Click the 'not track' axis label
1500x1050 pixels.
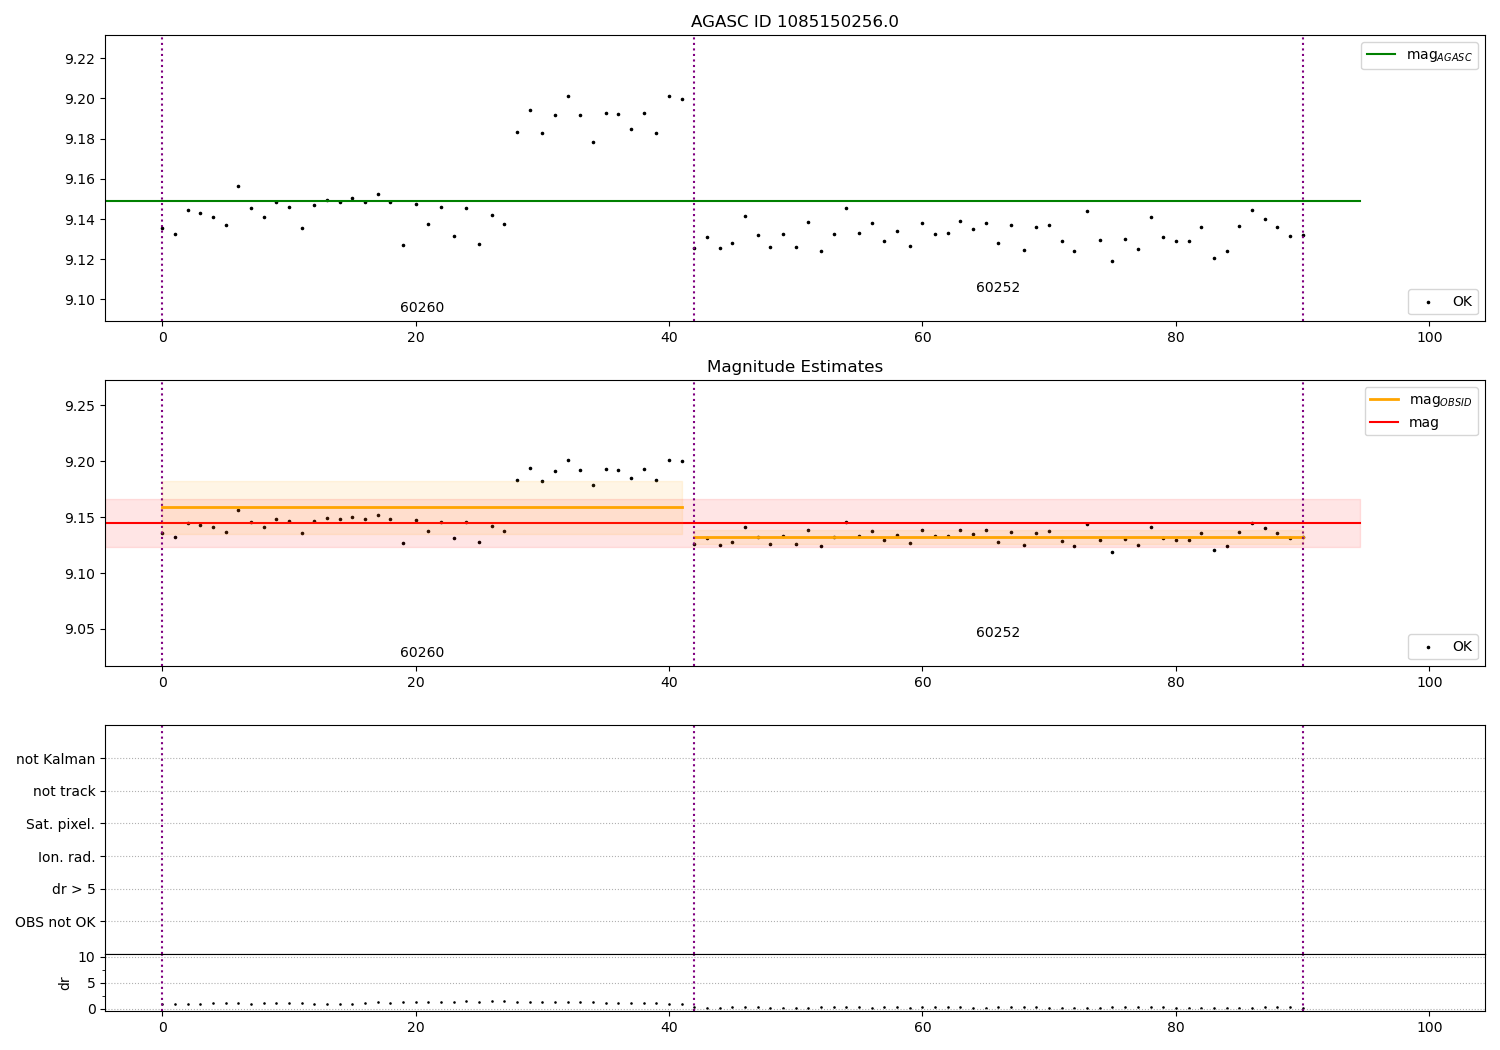tap(64, 792)
